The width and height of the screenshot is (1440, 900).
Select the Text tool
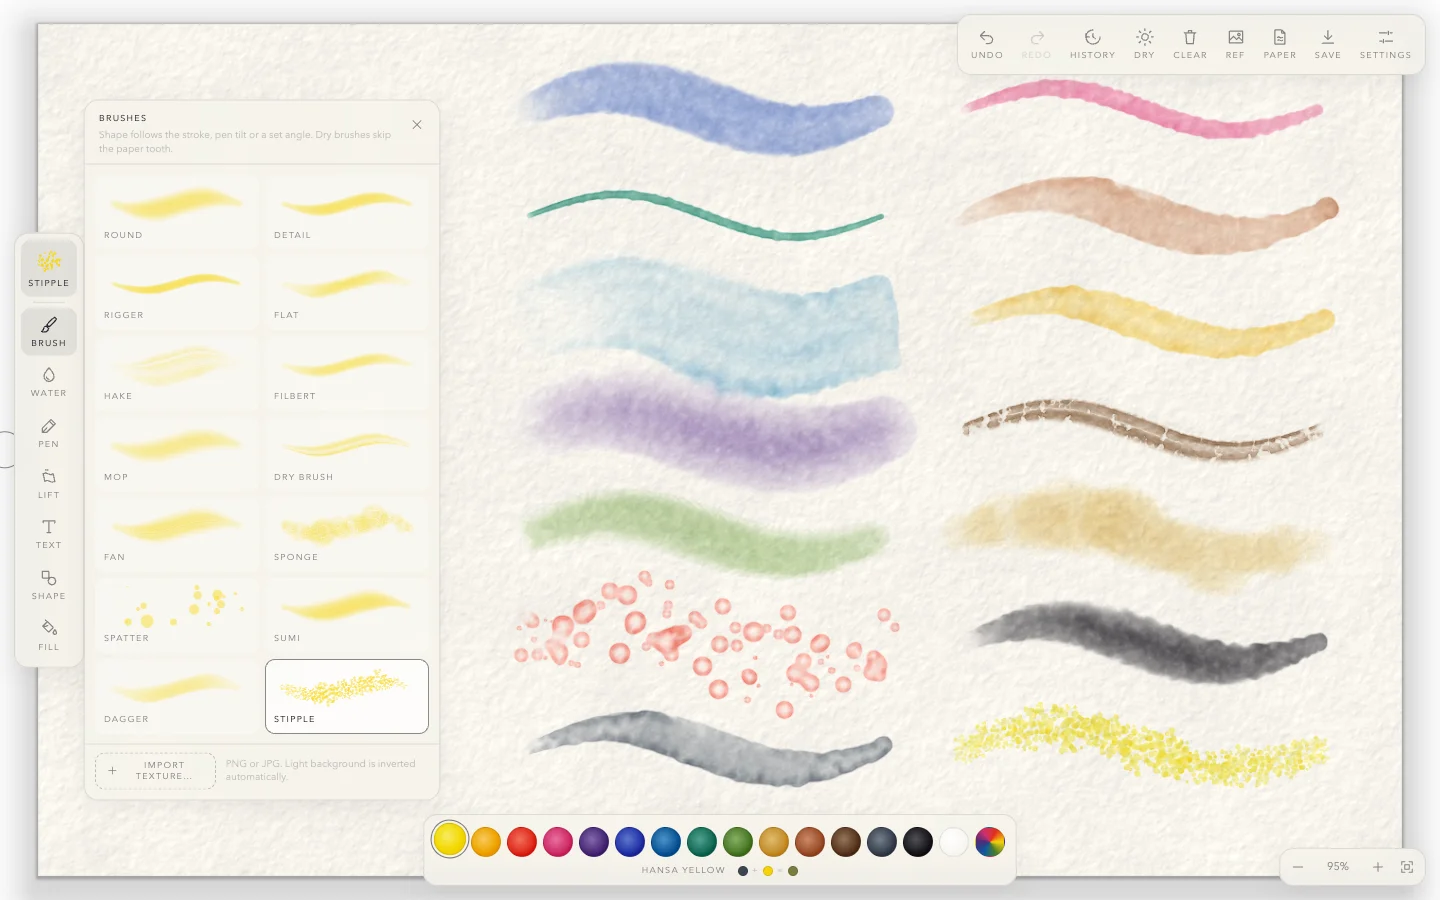pyautogui.click(x=48, y=534)
